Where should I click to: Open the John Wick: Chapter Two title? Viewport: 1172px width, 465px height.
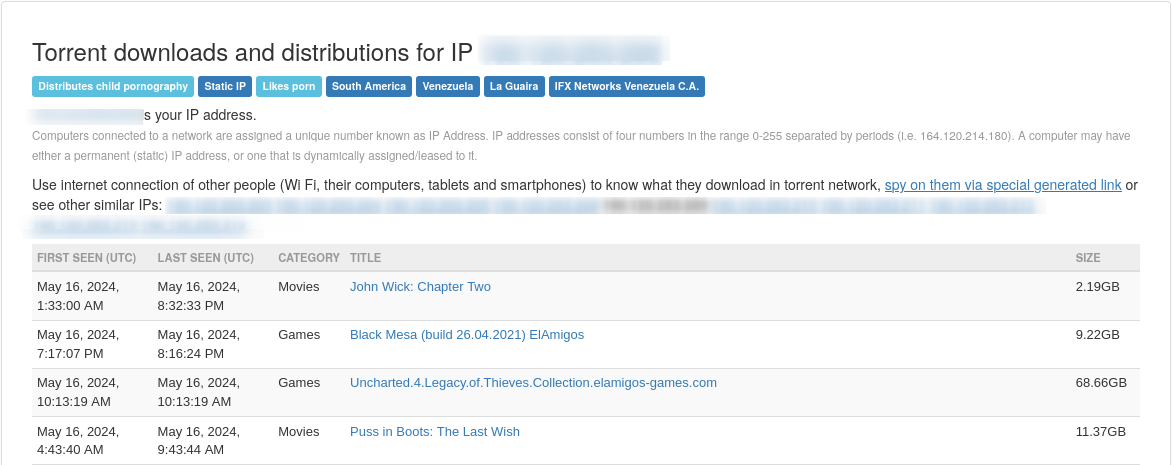tap(420, 287)
